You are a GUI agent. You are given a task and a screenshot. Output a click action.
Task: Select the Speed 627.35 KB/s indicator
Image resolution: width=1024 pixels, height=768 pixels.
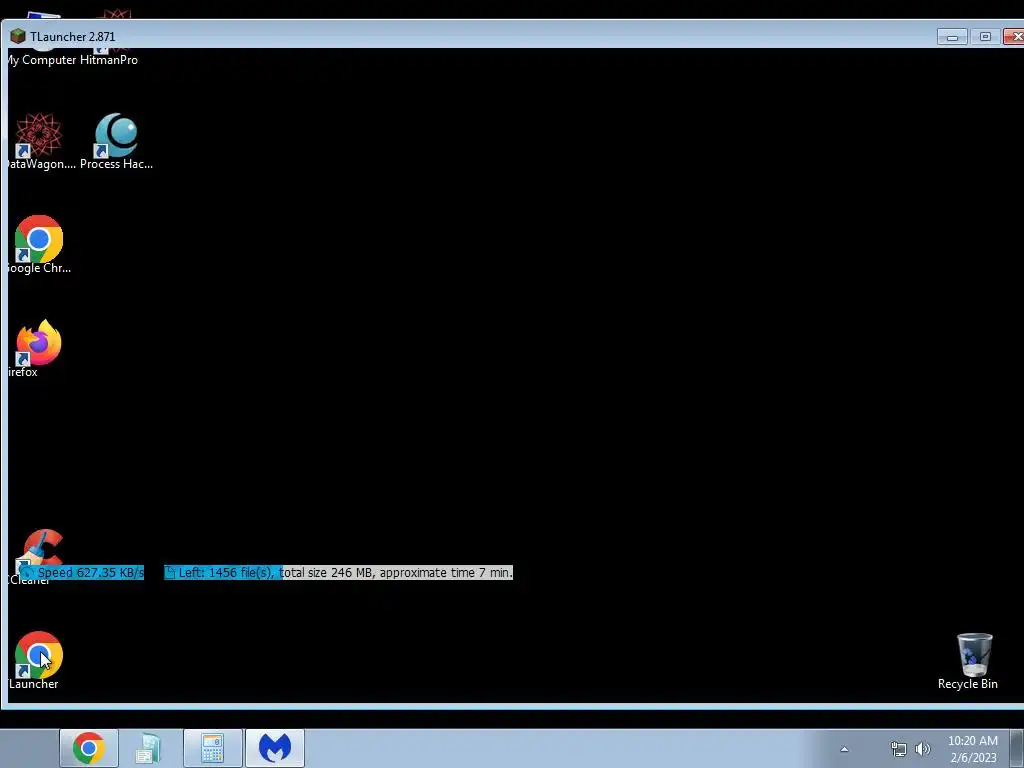82,573
